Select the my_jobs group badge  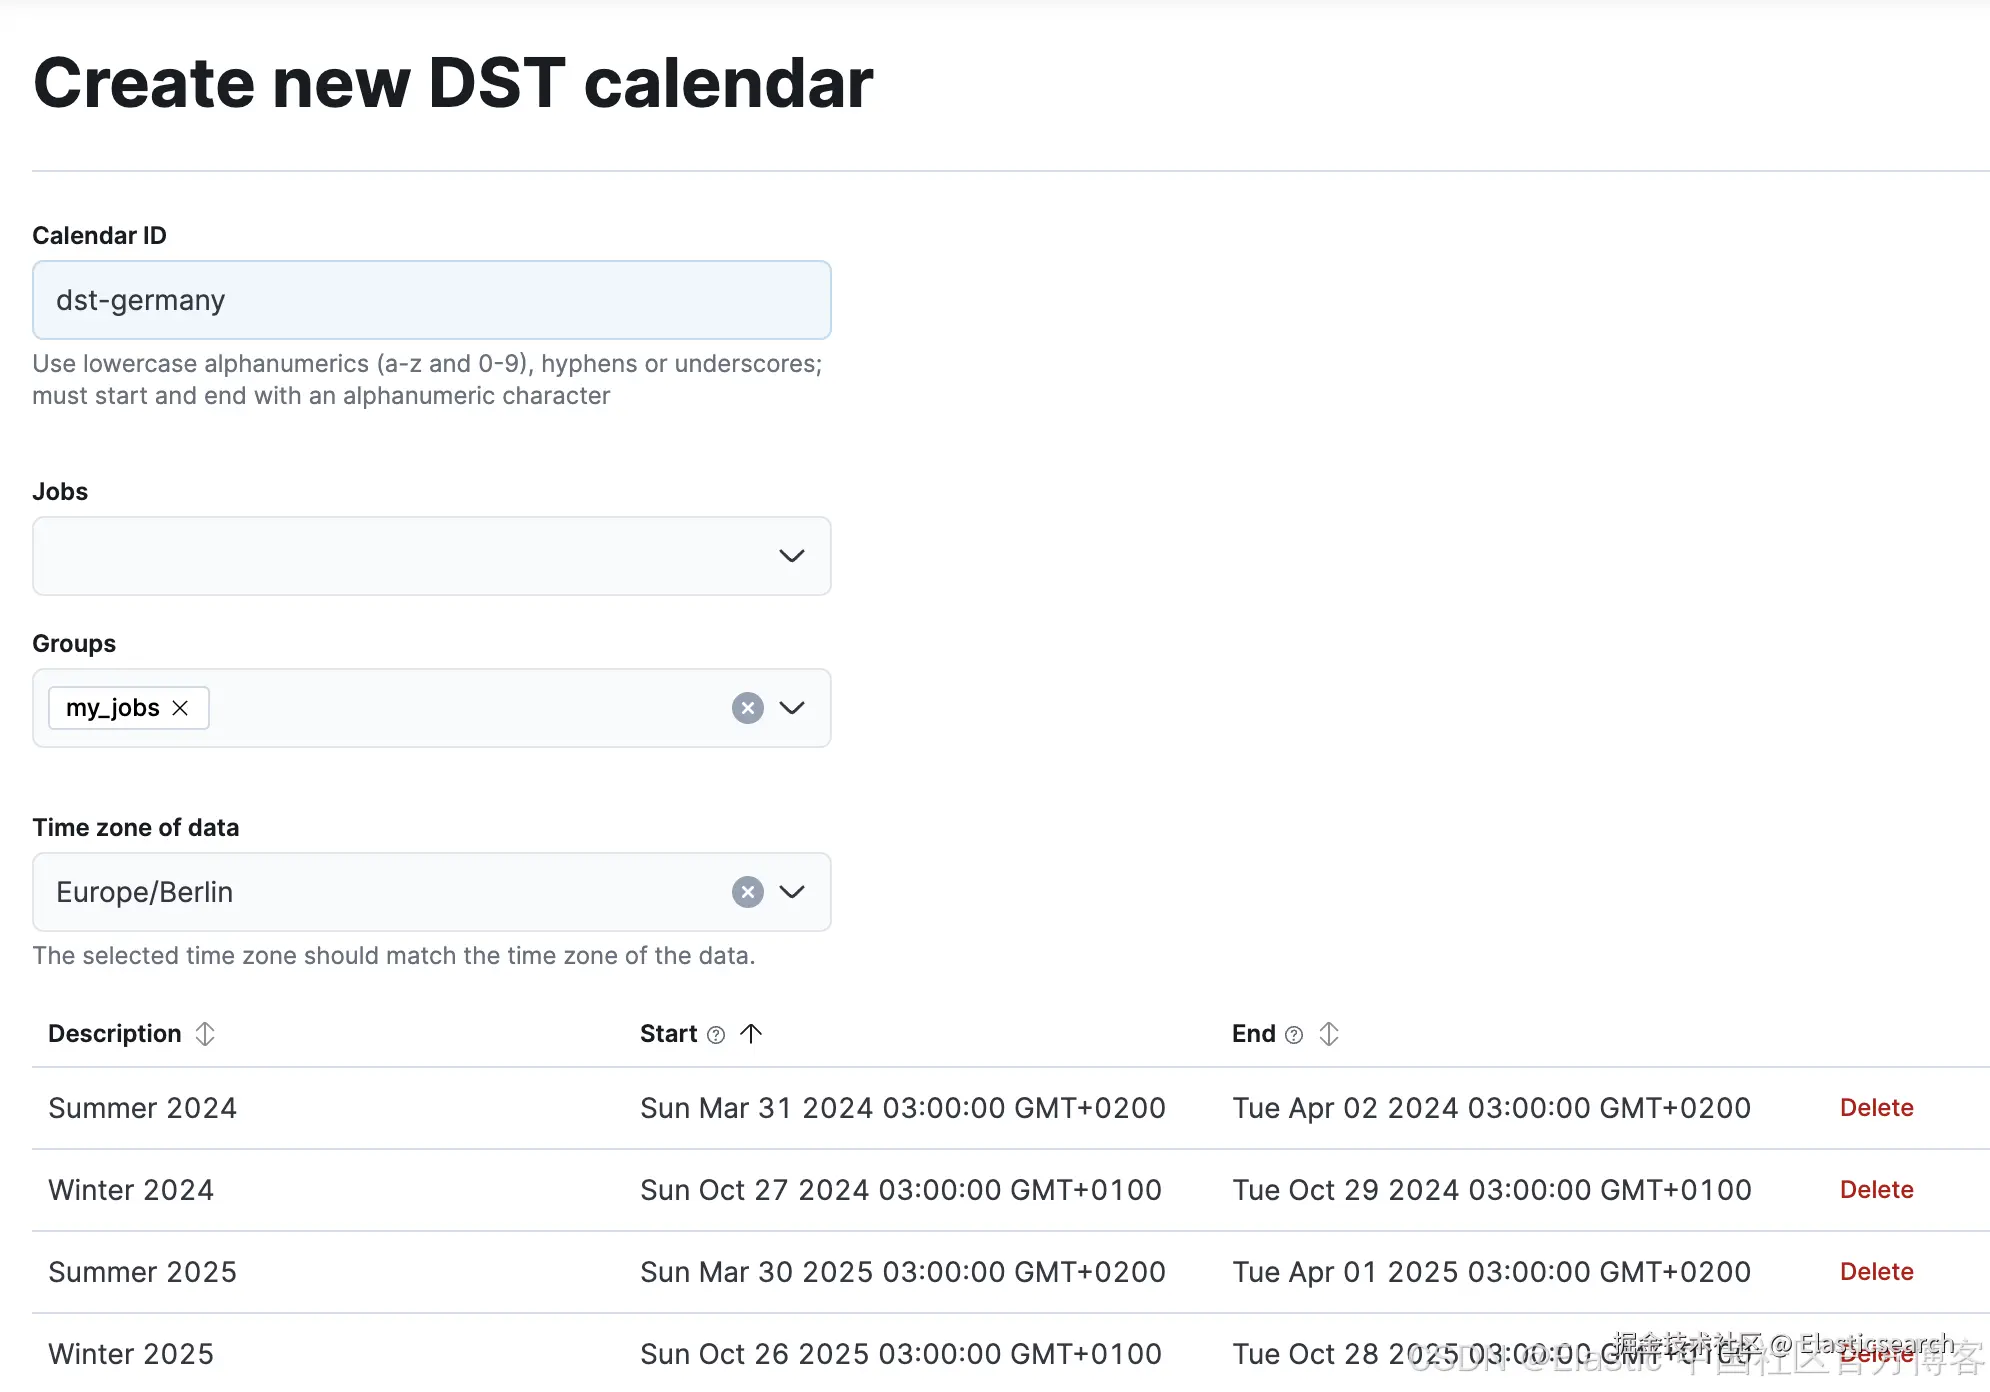[113, 708]
